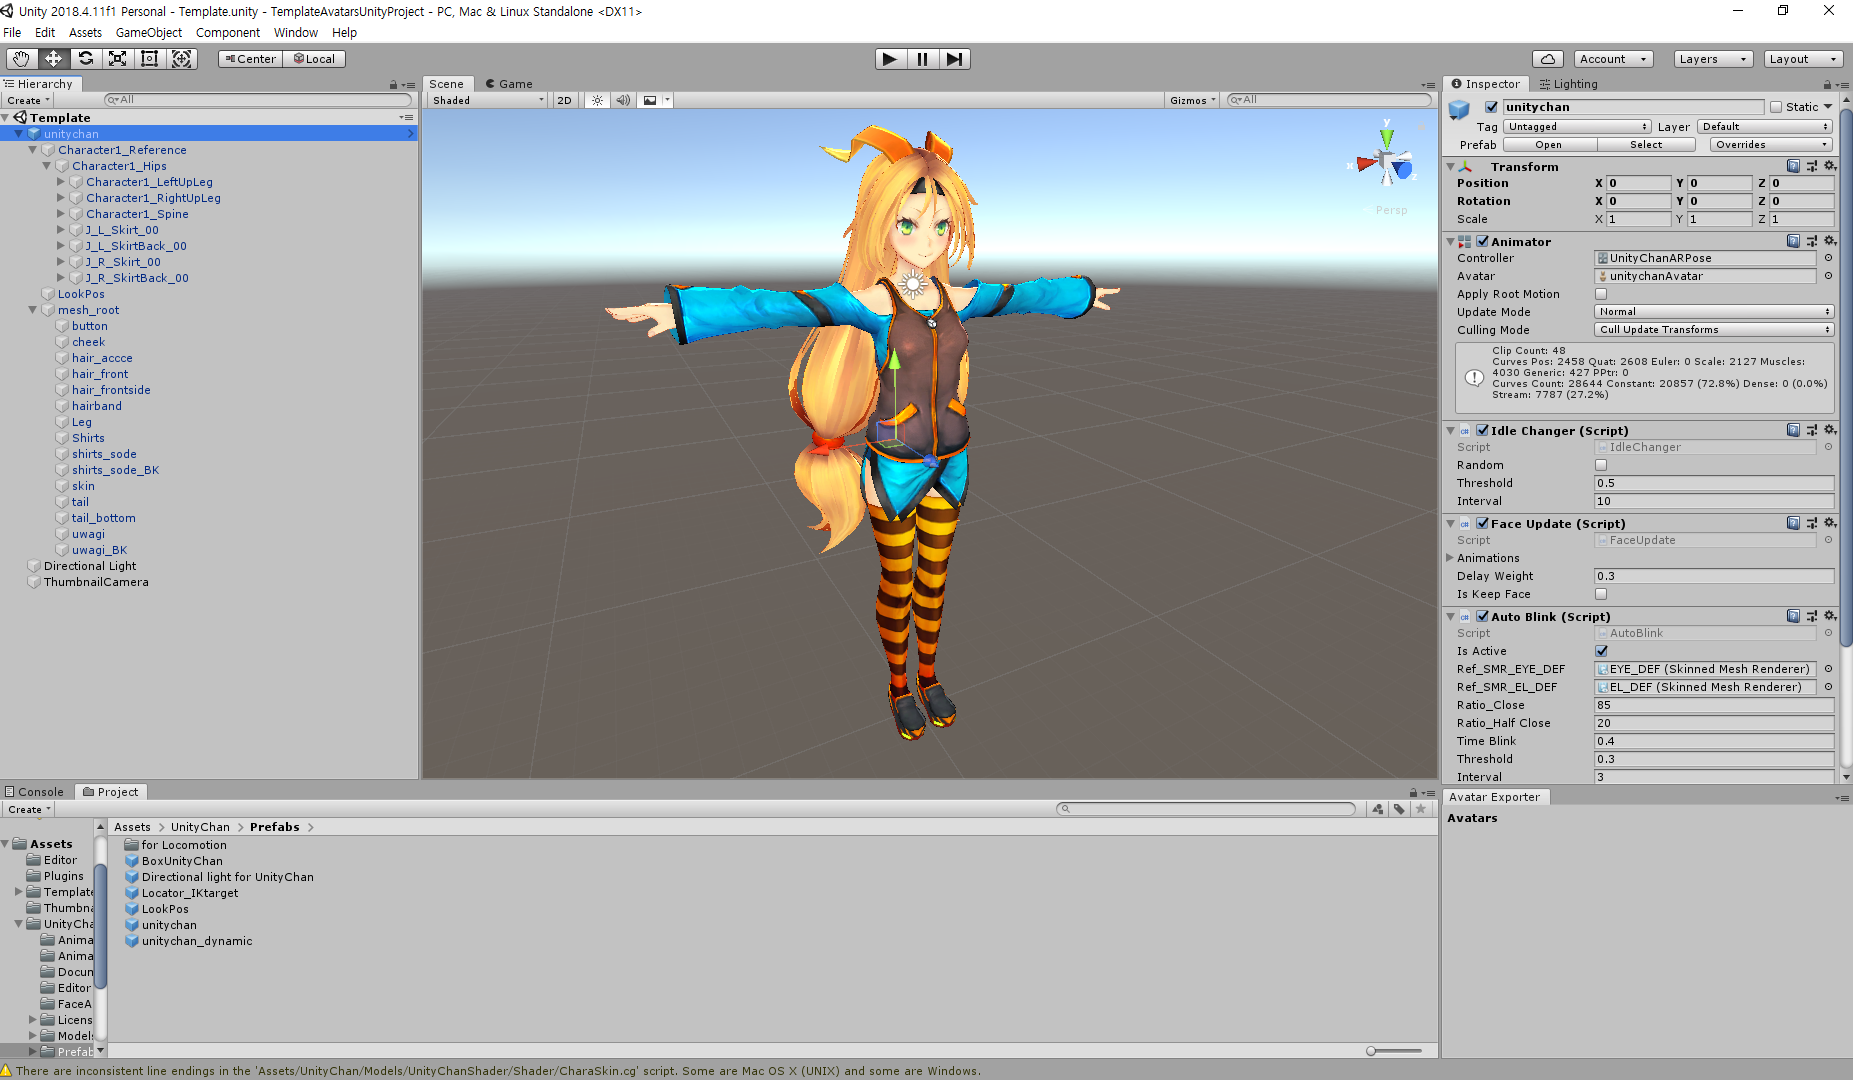Expand Animations foldout in Face Update

1450,558
